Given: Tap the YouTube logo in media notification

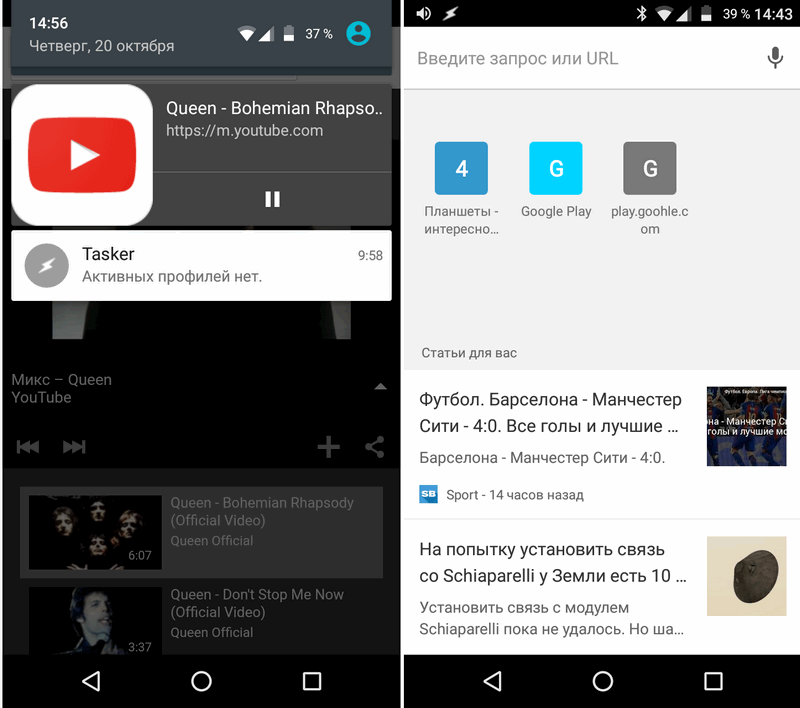Looking at the screenshot, I should [x=82, y=155].
